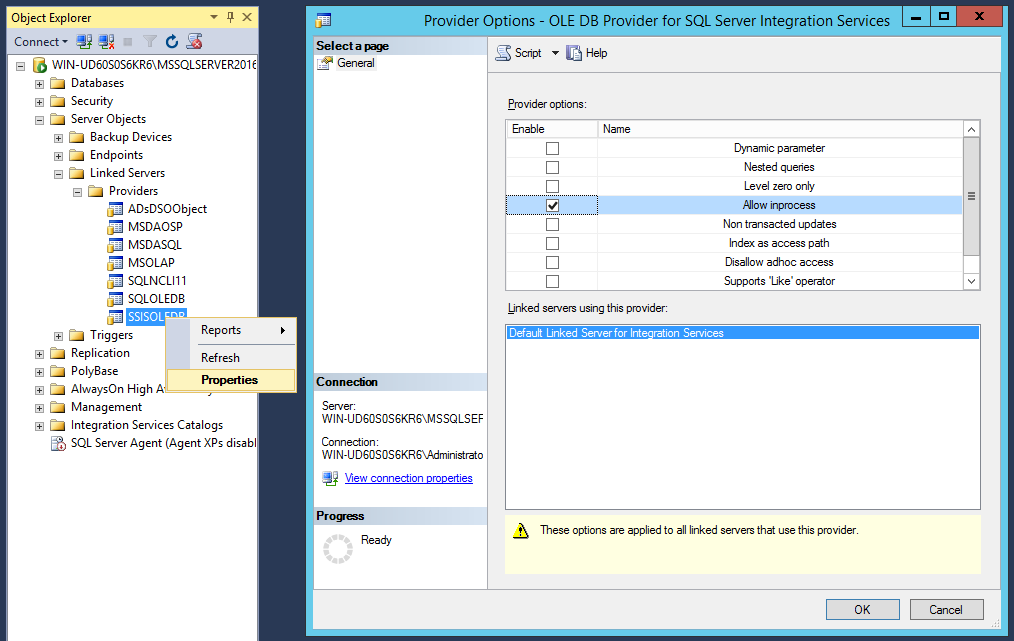
Task: Select the MSDASQL provider icon
Action: coord(115,245)
